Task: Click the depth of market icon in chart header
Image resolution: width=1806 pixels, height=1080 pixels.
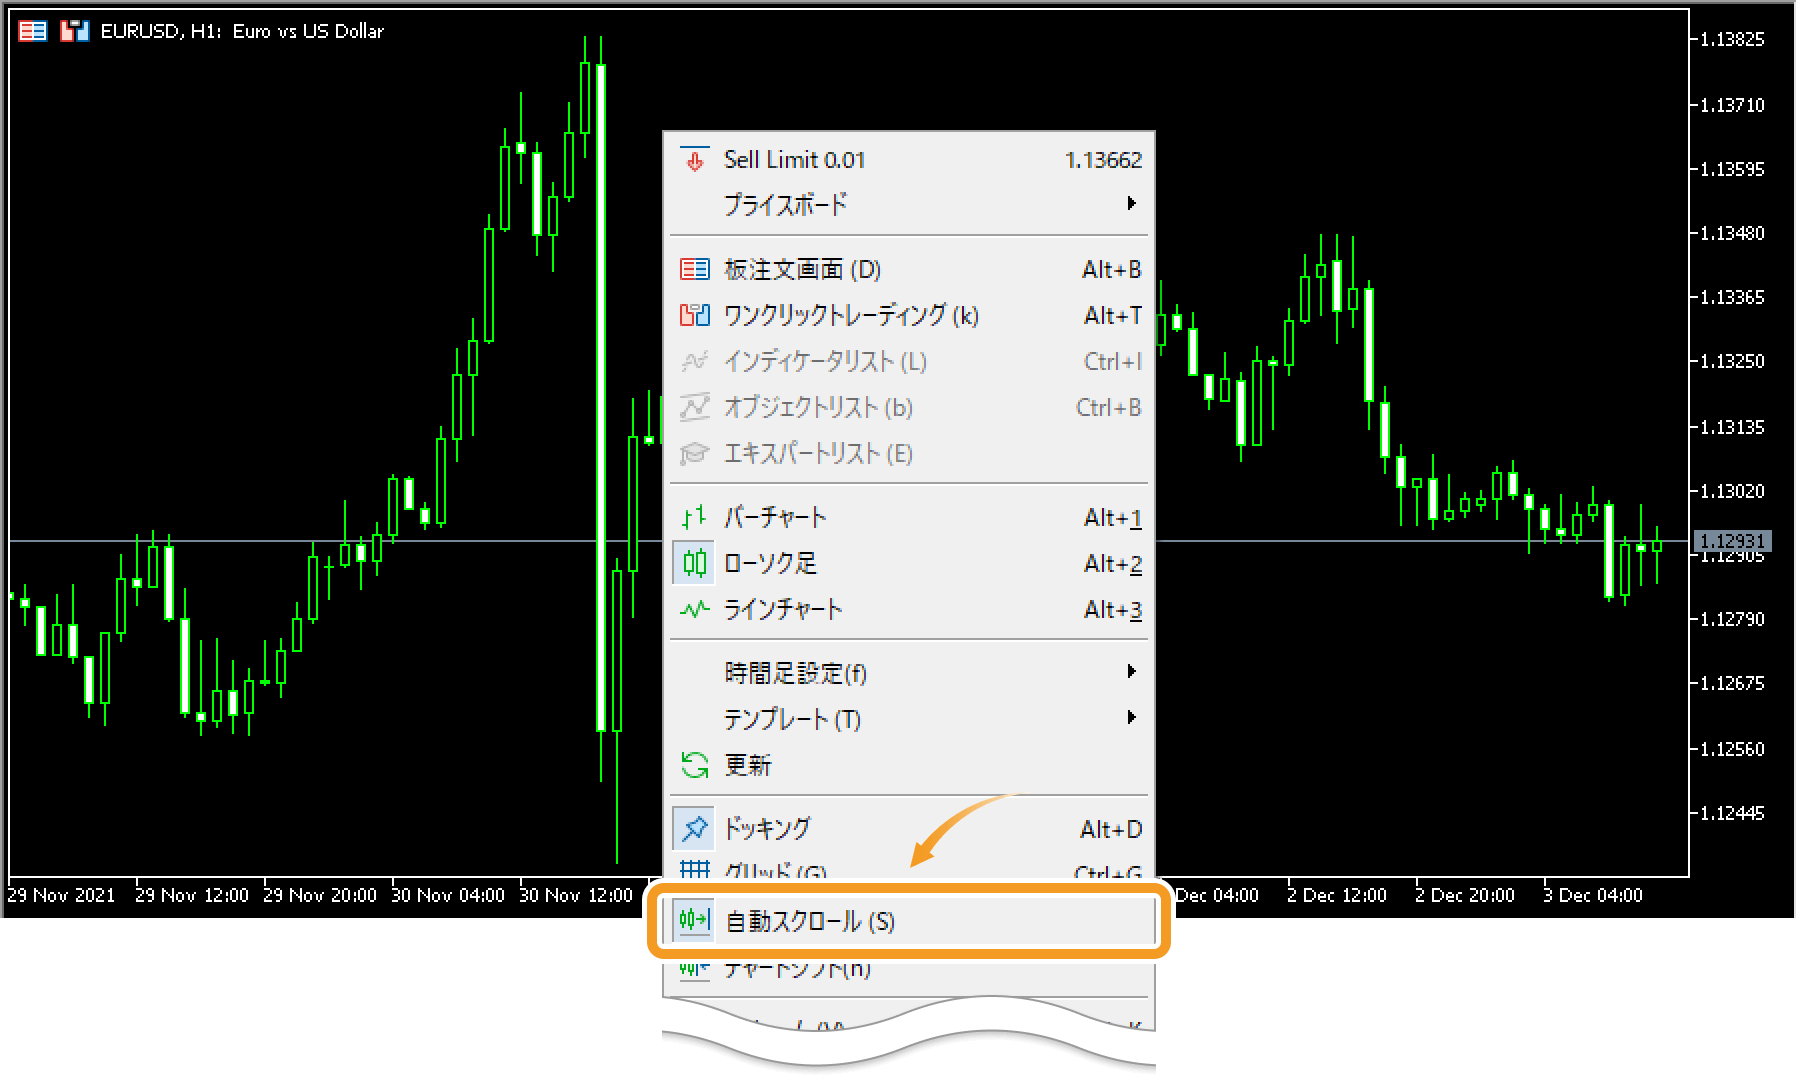Action: click(33, 31)
